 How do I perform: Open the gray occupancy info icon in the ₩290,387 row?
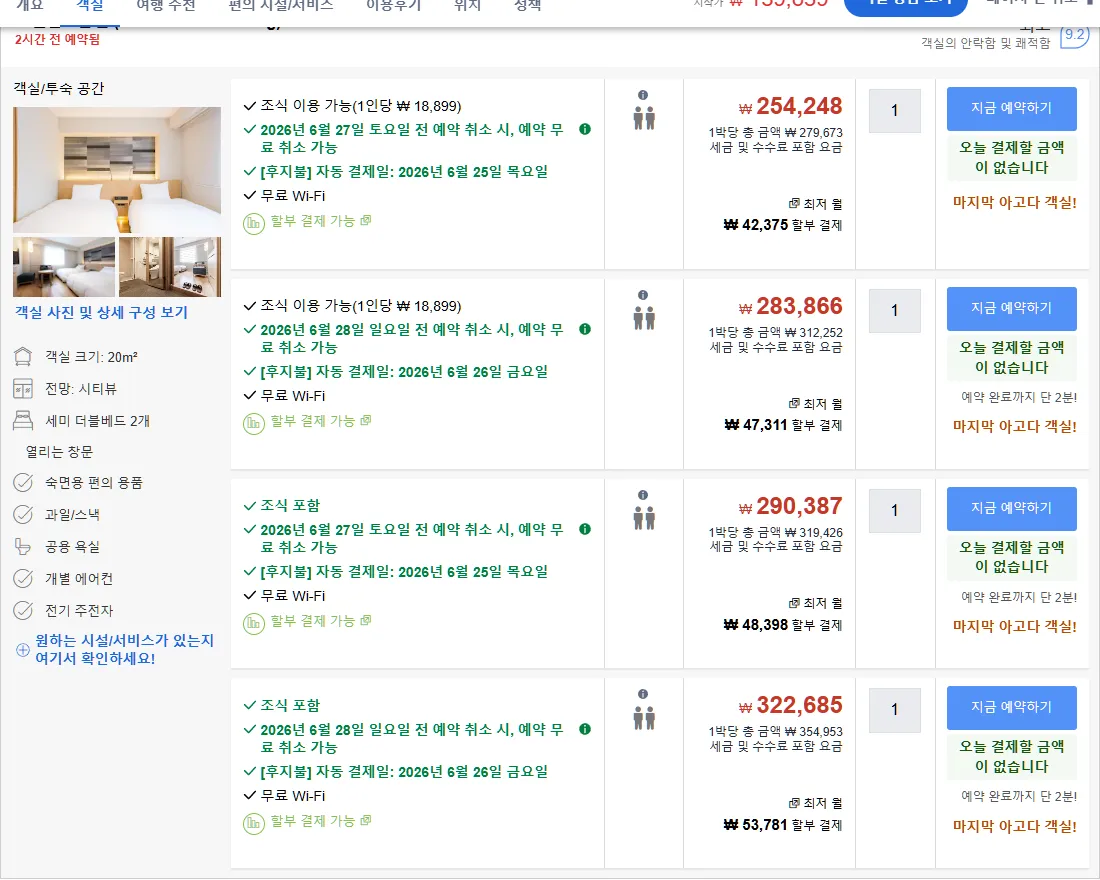[x=643, y=495]
